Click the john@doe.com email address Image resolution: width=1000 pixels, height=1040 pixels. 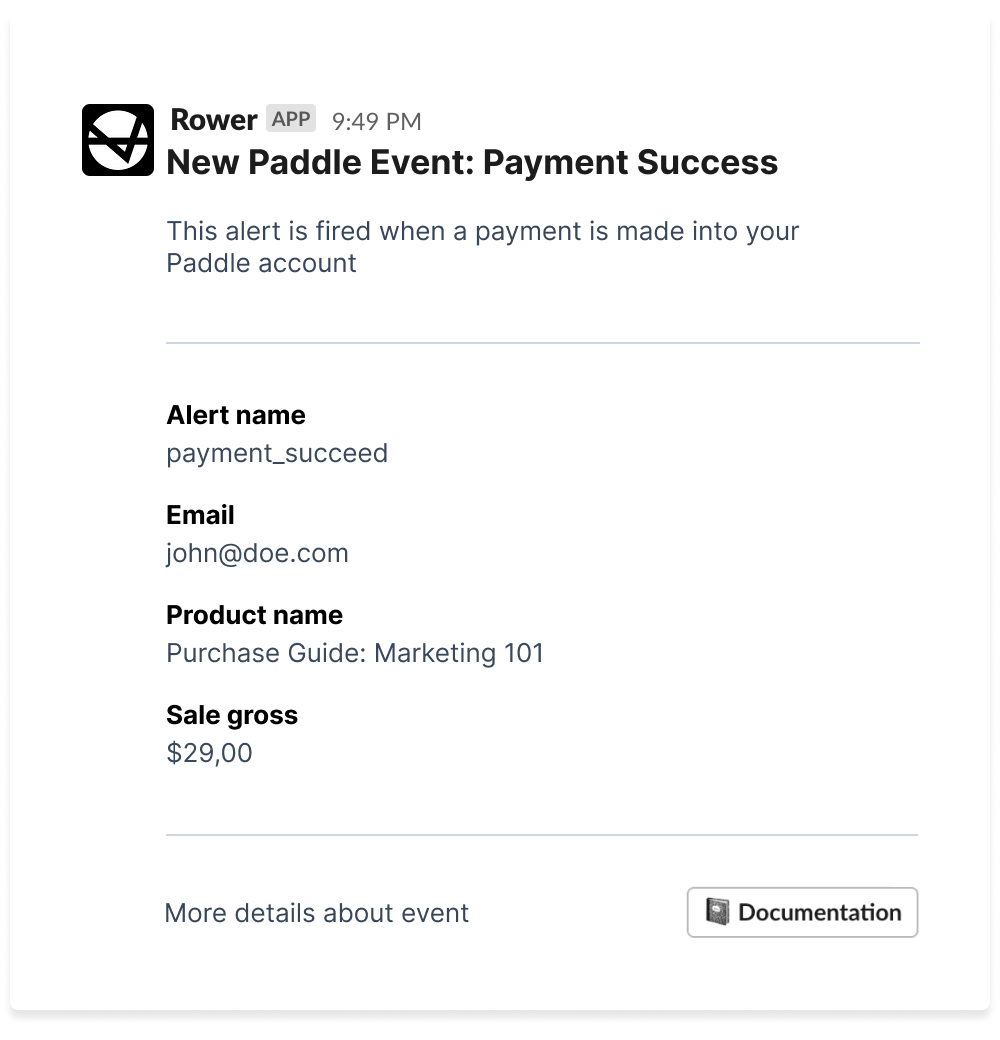pos(257,553)
